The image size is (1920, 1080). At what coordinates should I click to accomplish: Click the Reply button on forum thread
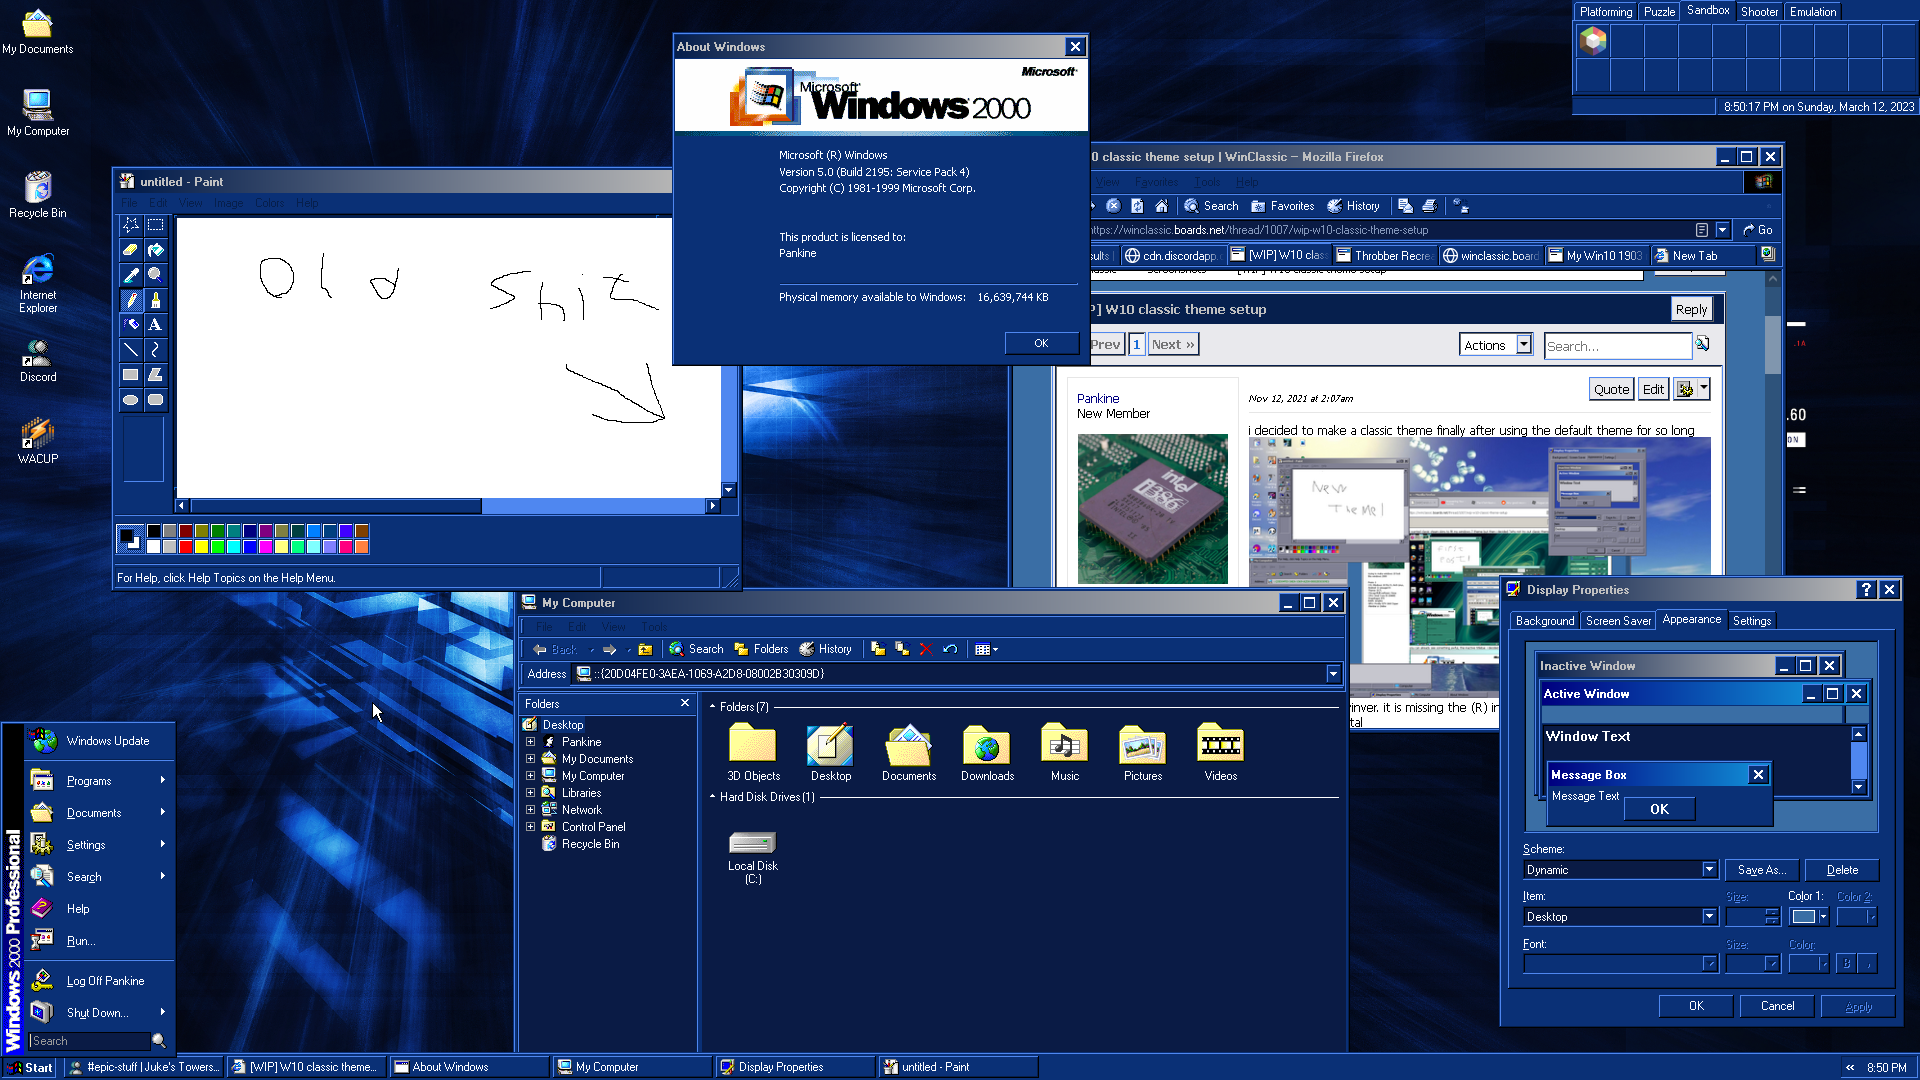(x=1691, y=310)
